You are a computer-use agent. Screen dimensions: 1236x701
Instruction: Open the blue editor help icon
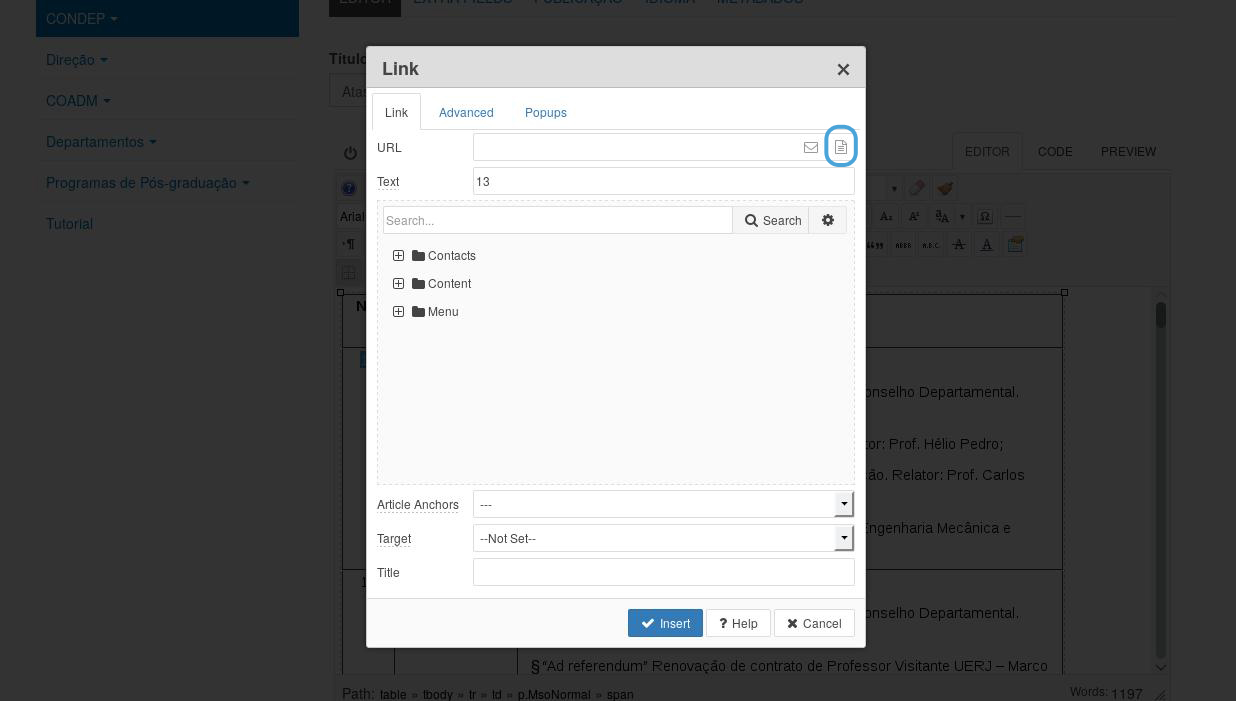pos(348,188)
